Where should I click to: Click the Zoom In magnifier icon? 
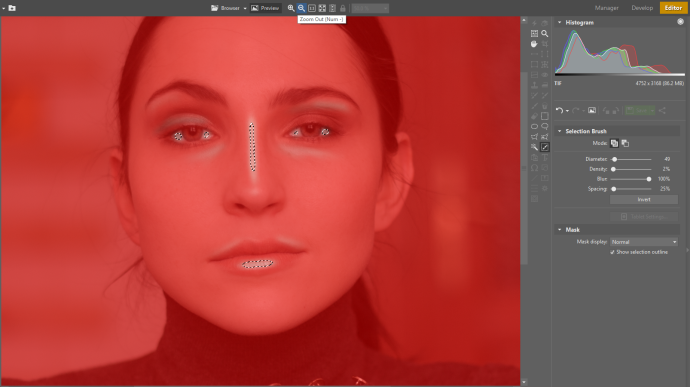[291, 8]
